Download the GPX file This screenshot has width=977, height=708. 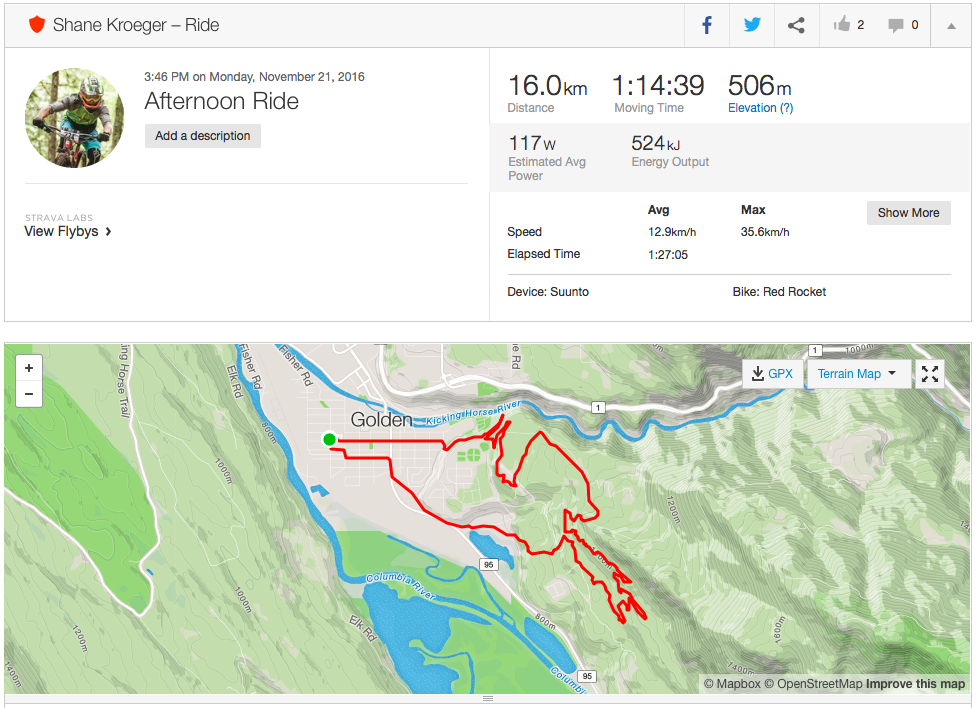point(770,374)
